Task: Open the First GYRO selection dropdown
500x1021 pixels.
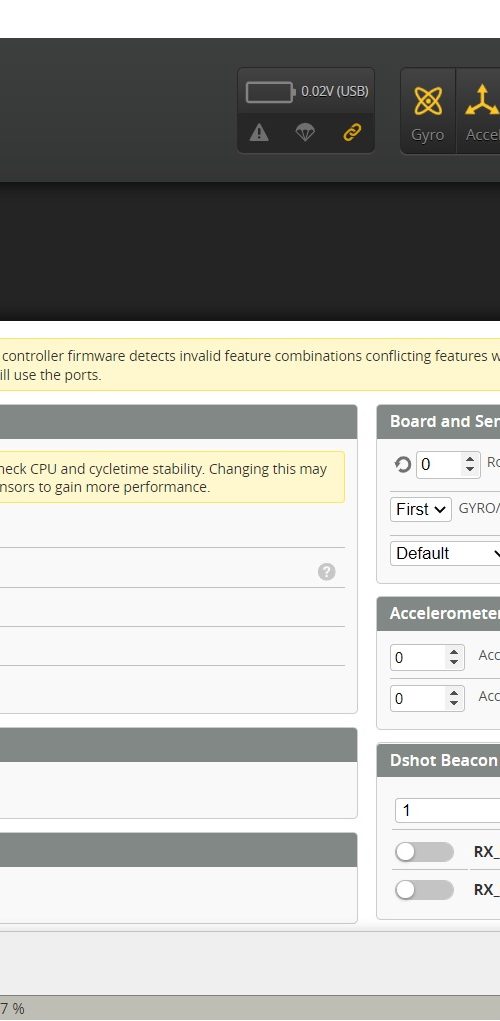Action: coord(421,509)
